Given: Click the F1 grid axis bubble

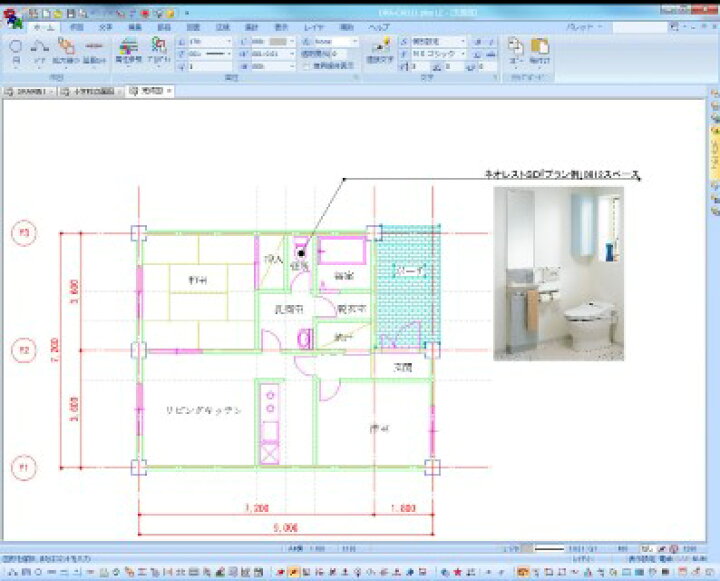Looking at the screenshot, I should (23, 468).
